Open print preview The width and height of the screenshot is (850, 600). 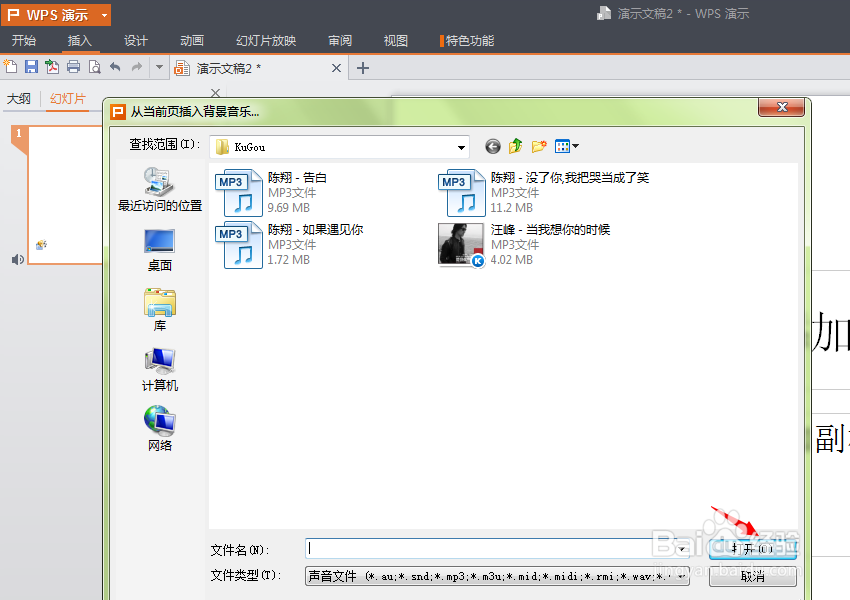[94, 64]
